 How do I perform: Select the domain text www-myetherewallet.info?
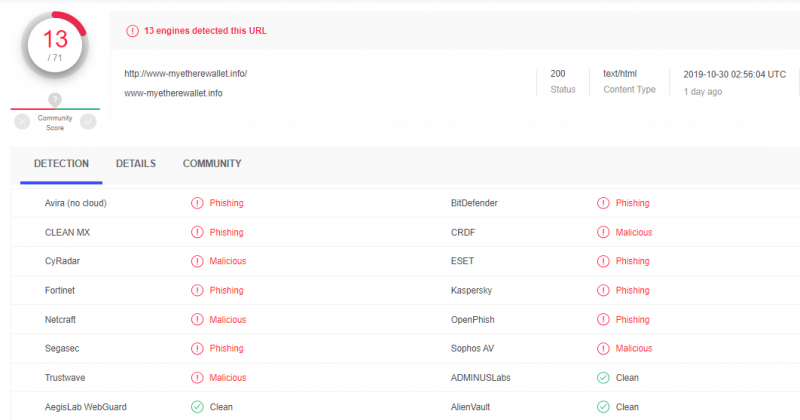pyautogui.click(x=173, y=93)
